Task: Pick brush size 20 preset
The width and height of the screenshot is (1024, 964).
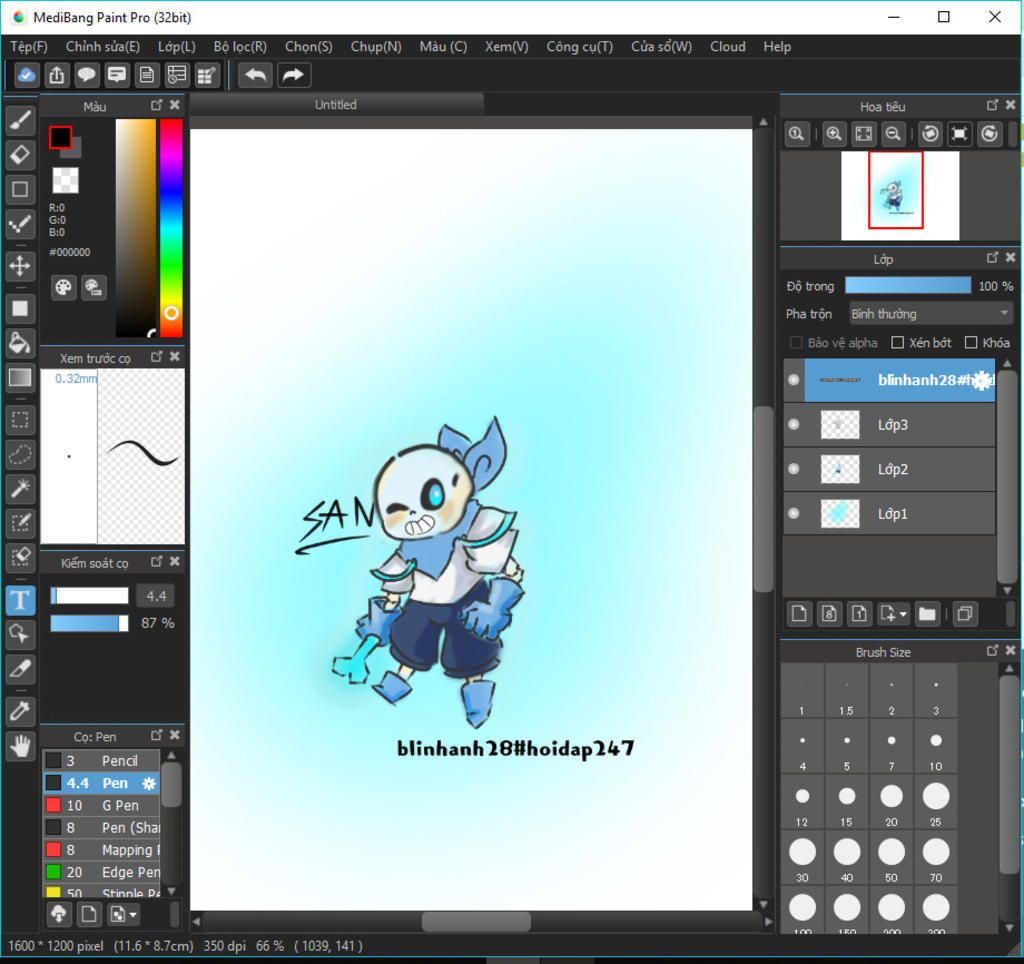Action: 891,803
